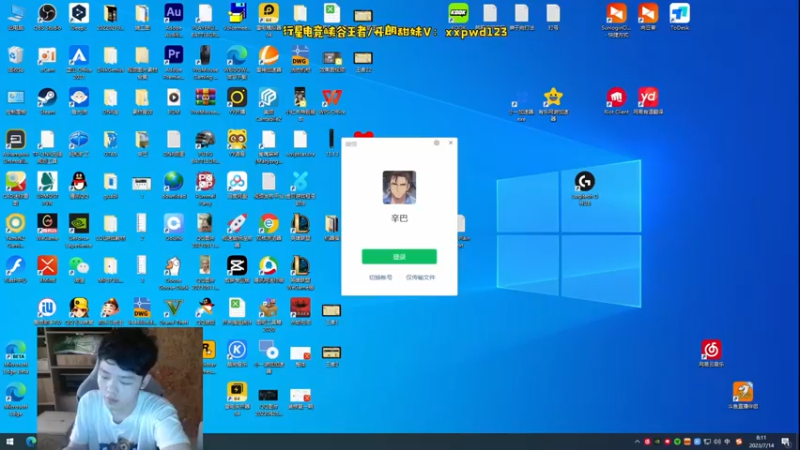Screen dimensions: 800x450
Task: Launch the Youdao translator yd icon
Action: [x=648, y=97]
